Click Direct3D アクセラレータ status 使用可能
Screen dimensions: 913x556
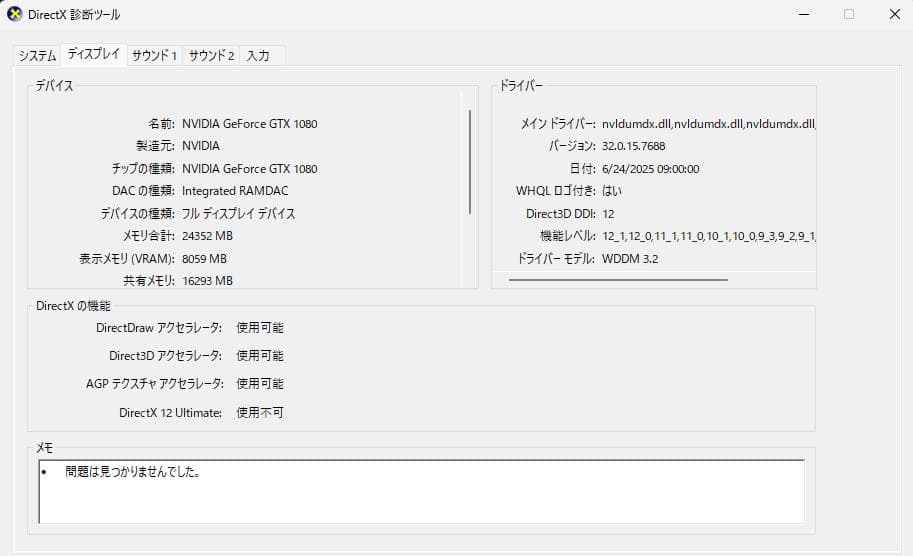point(260,356)
